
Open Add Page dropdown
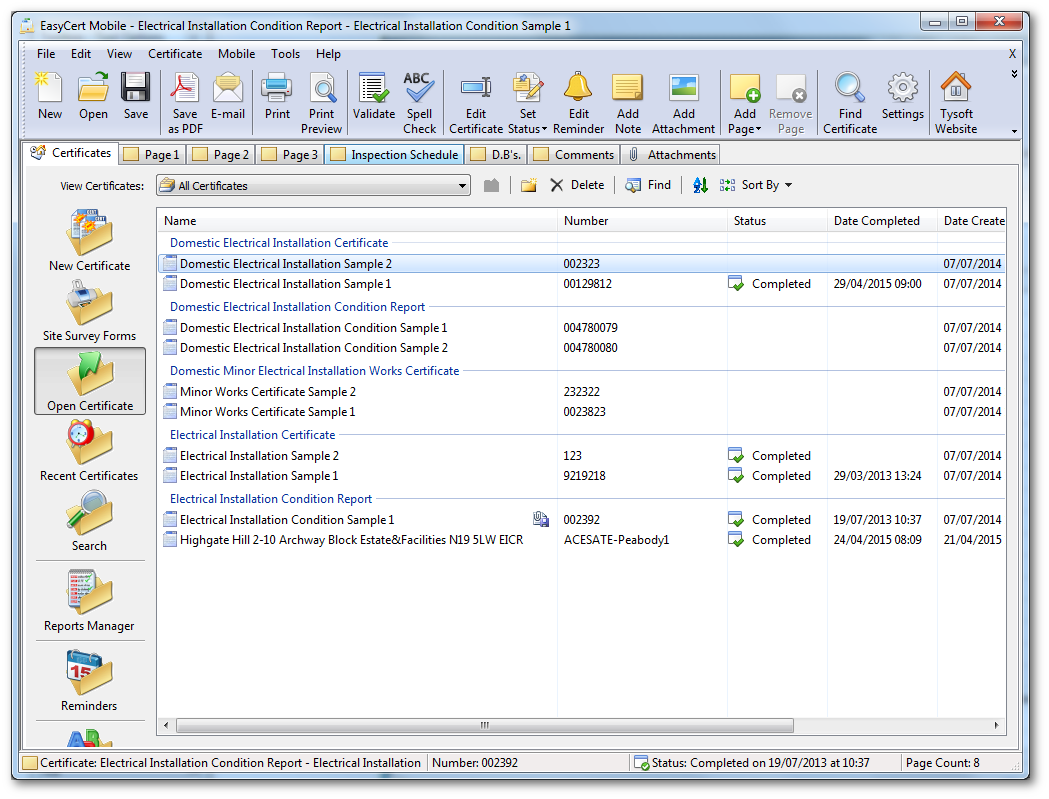745,103
